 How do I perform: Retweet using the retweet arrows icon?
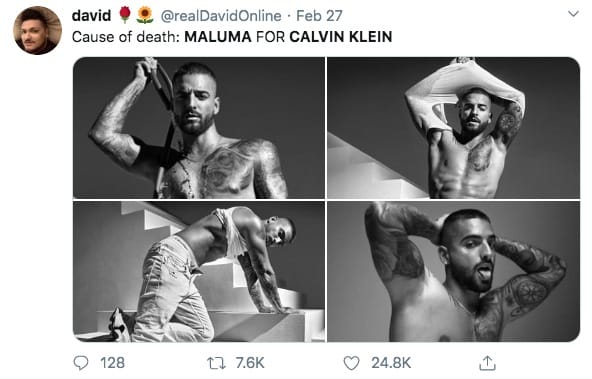pos(216,363)
